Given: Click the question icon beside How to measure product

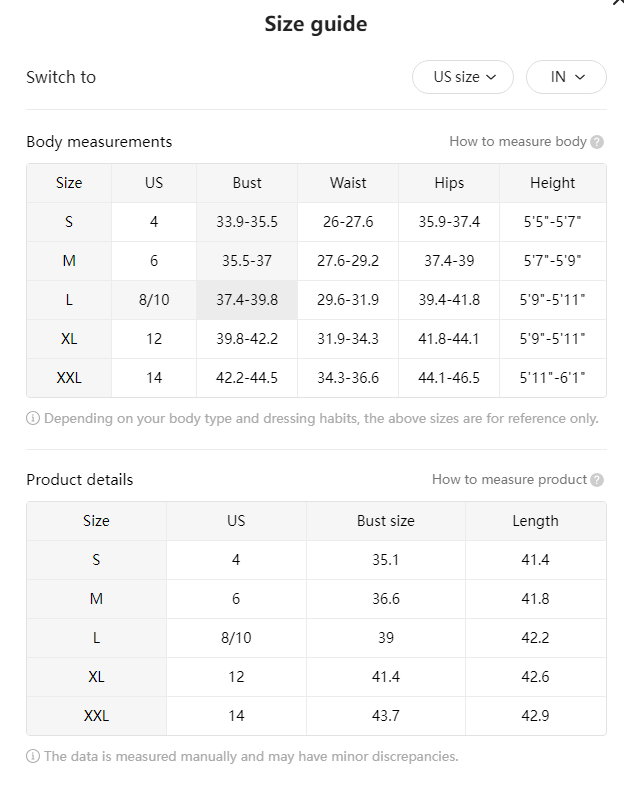Looking at the screenshot, I should pos(598,480).
